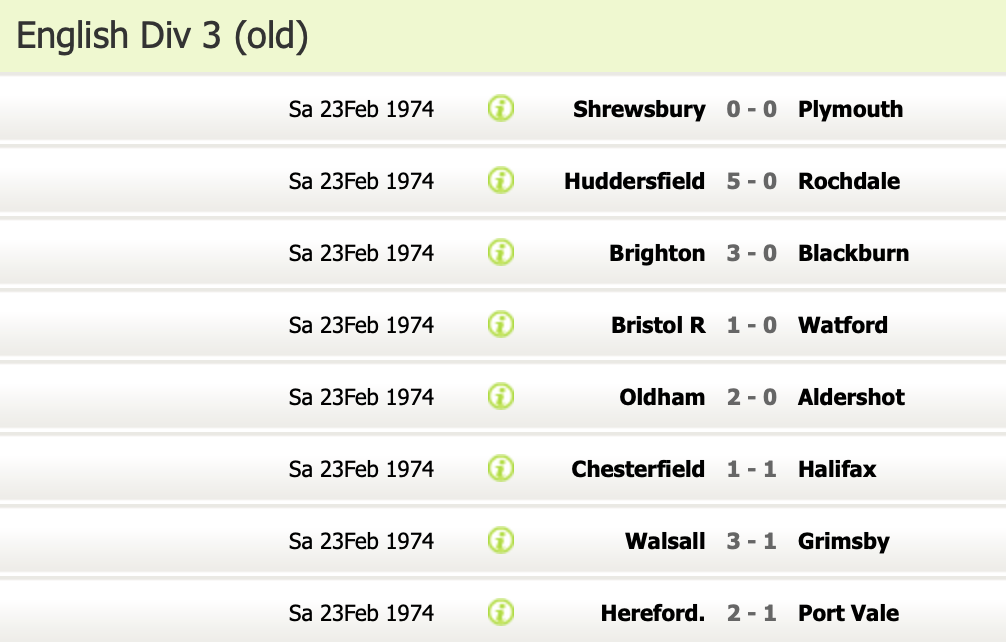Viewport: 1006px width, 642px height.
Task: Open info icon for Chesterfield vs Halifax
Action: tap(501, 469)
